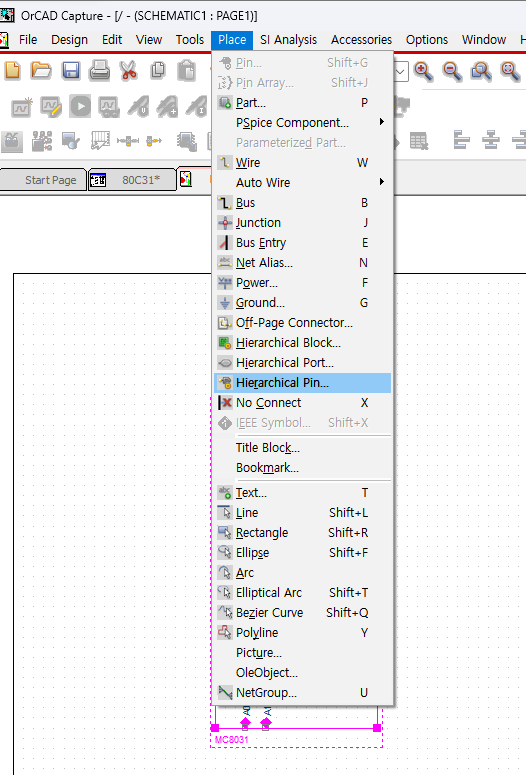Screen dimensions: 526x775
Task: Align selected objects to horizontal center
Action: pyautogui.click(x=490, y=139)
